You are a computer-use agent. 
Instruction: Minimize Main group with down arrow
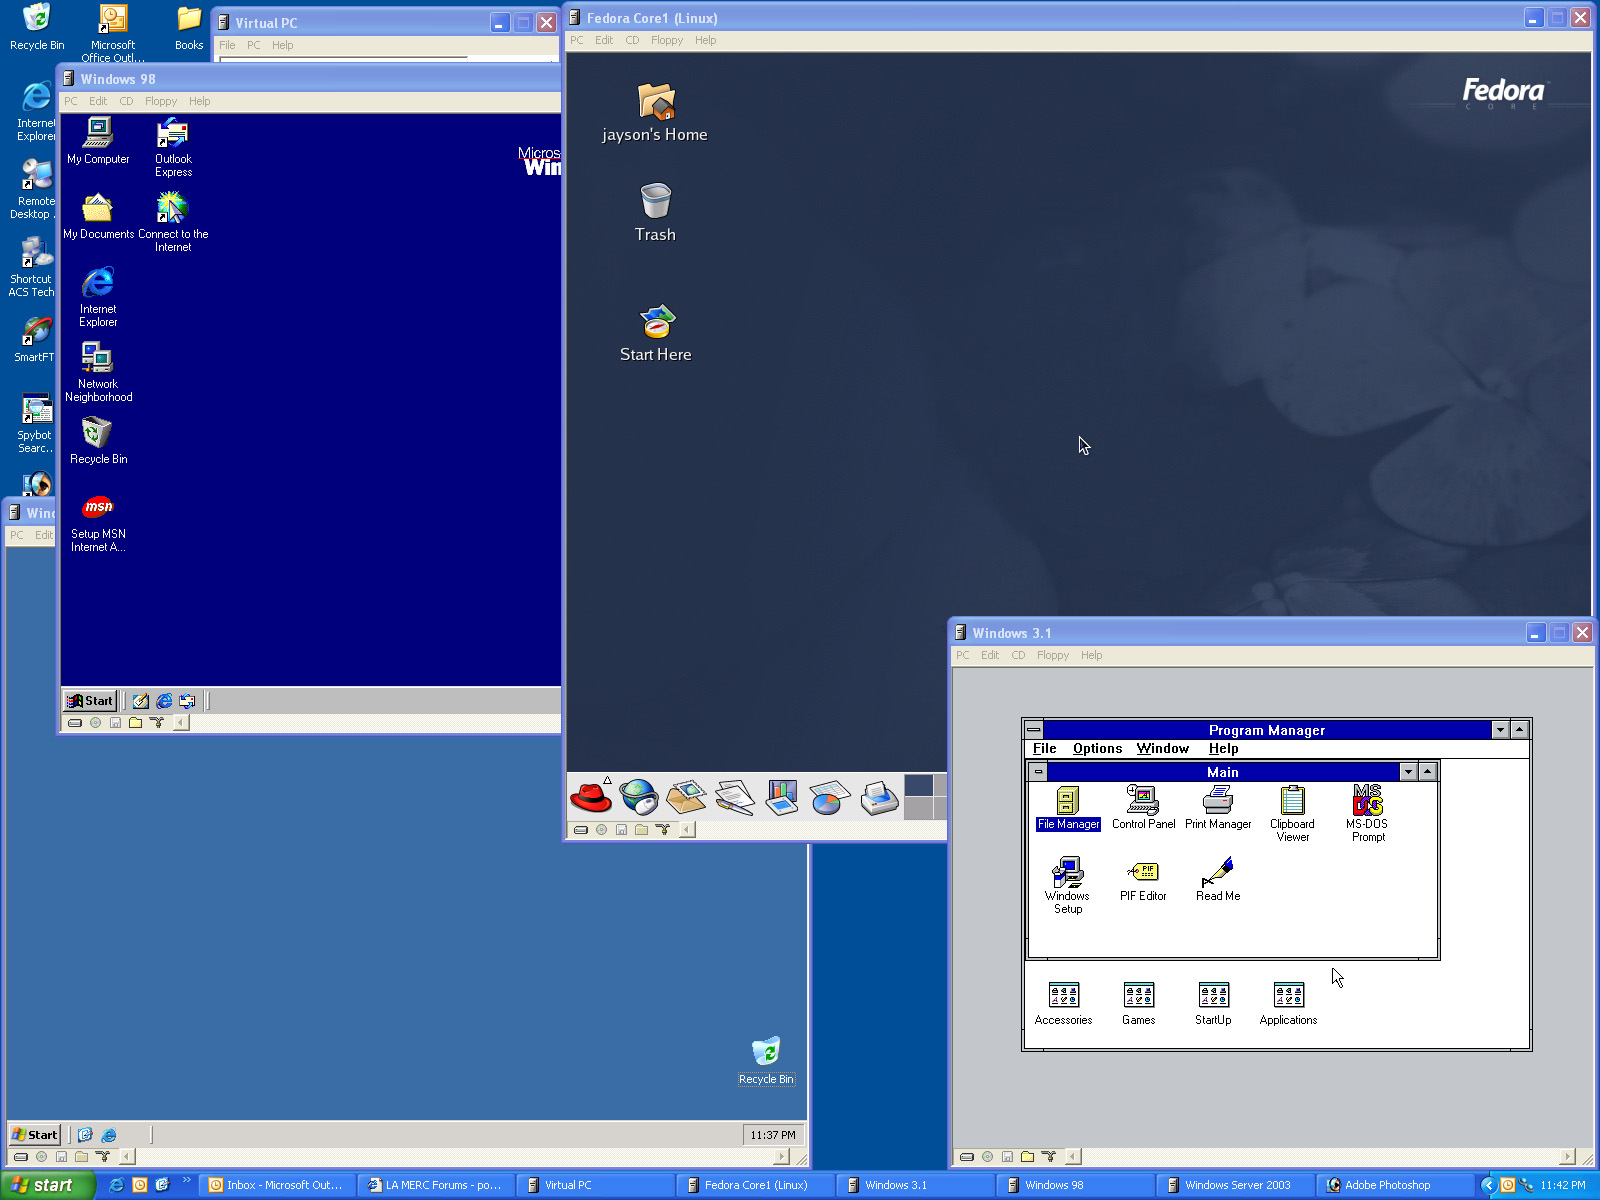click(x=1408, y=772)
